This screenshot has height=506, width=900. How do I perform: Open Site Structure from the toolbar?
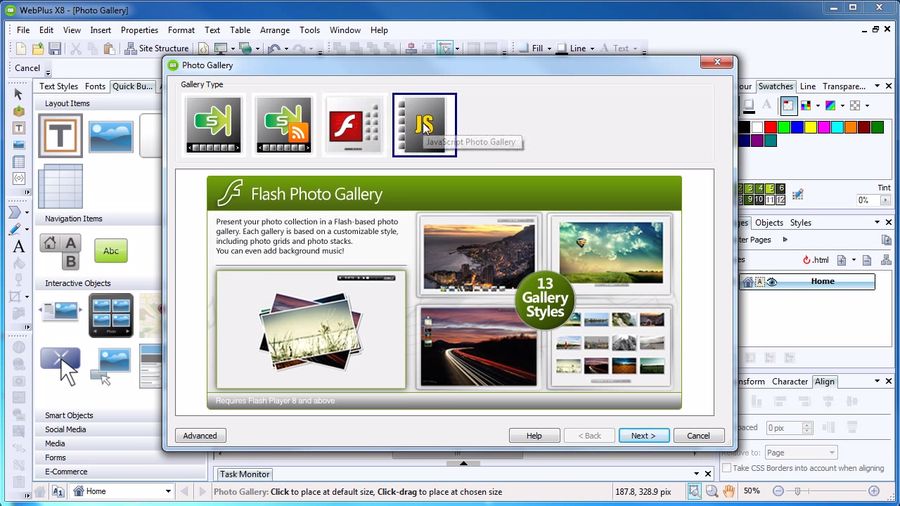(157, 49)
